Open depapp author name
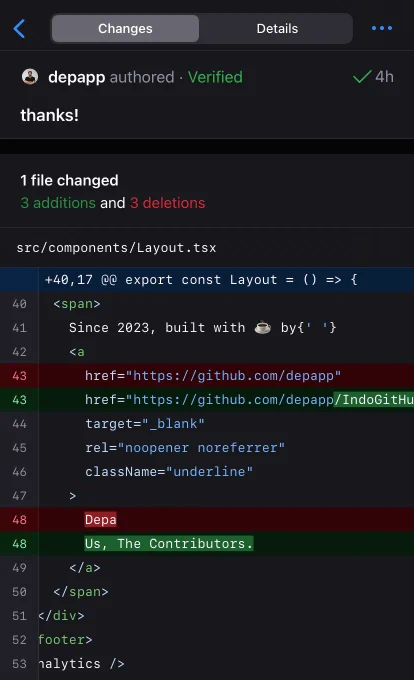Screen dimensions: 414x680 click(77, 77)
